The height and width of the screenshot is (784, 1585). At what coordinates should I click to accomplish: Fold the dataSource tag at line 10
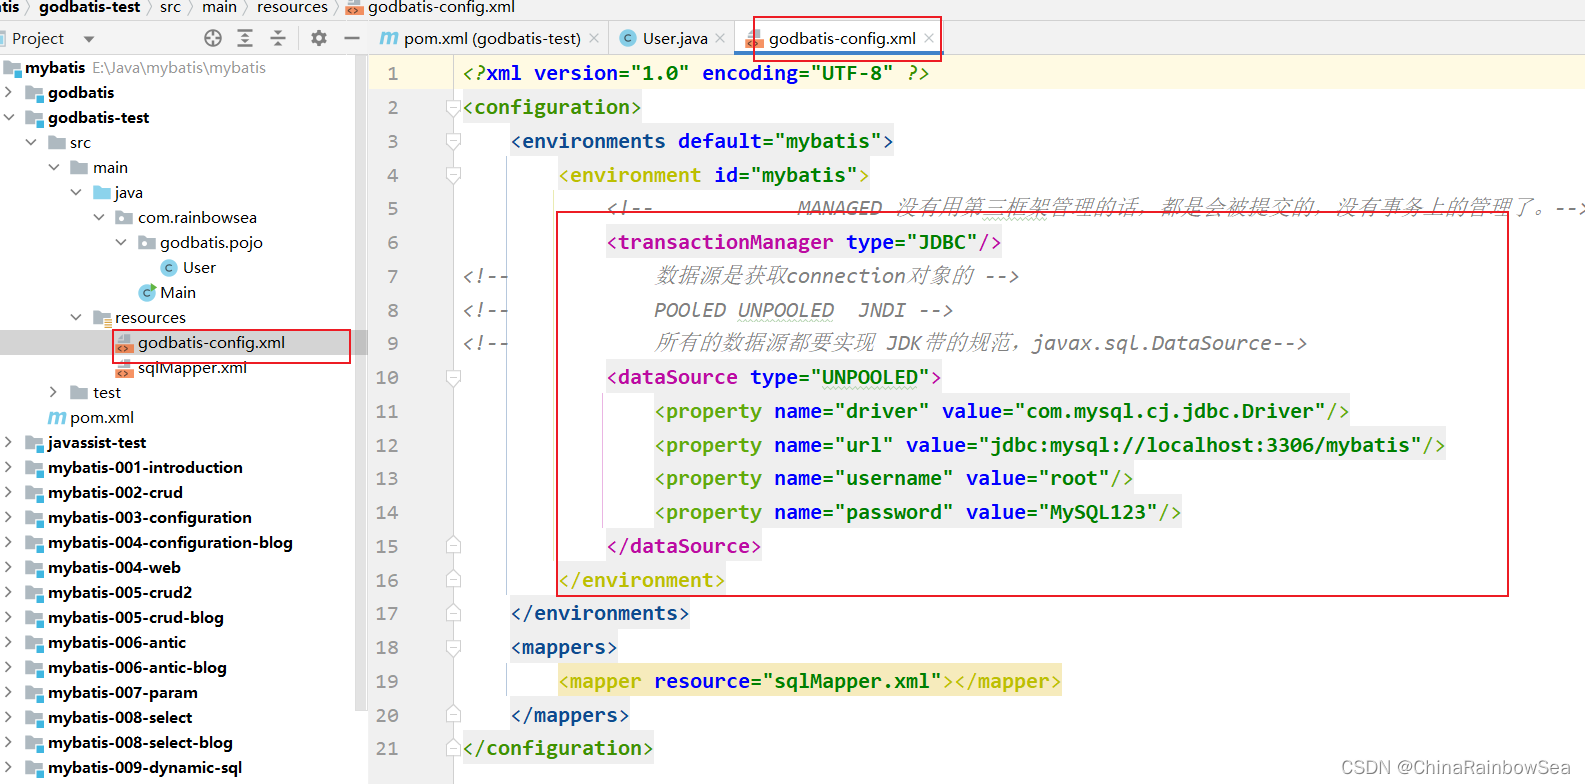point(453,377)
